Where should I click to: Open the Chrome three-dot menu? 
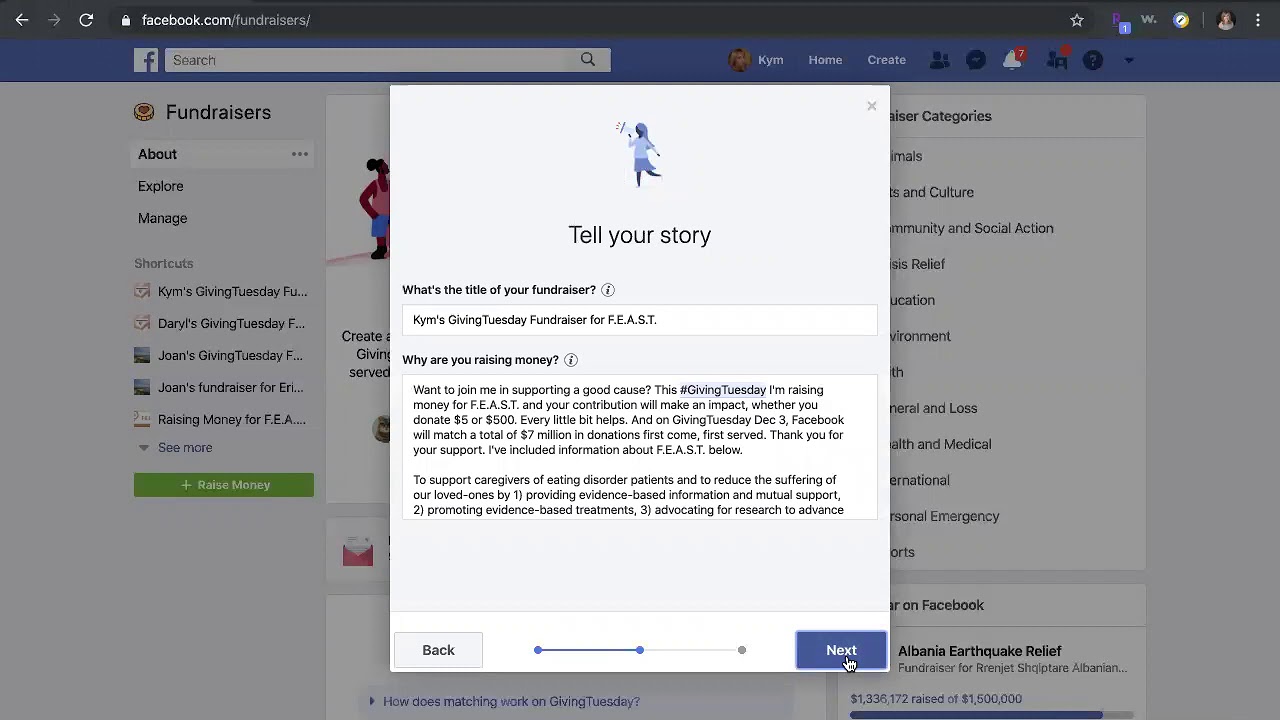coord(1258,20)
